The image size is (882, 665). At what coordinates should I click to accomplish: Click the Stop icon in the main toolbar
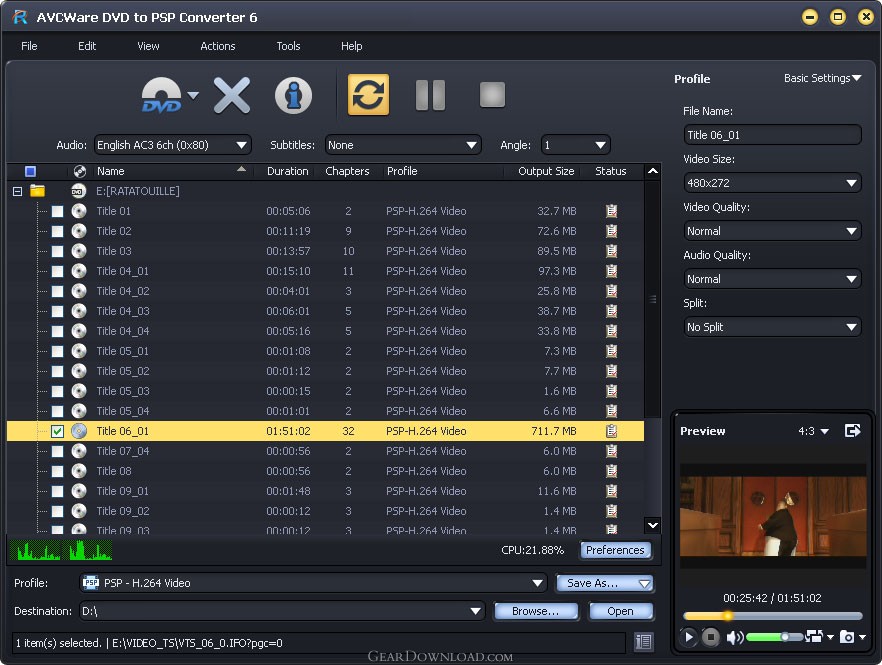pyautogui.click(x=492, y=95)
